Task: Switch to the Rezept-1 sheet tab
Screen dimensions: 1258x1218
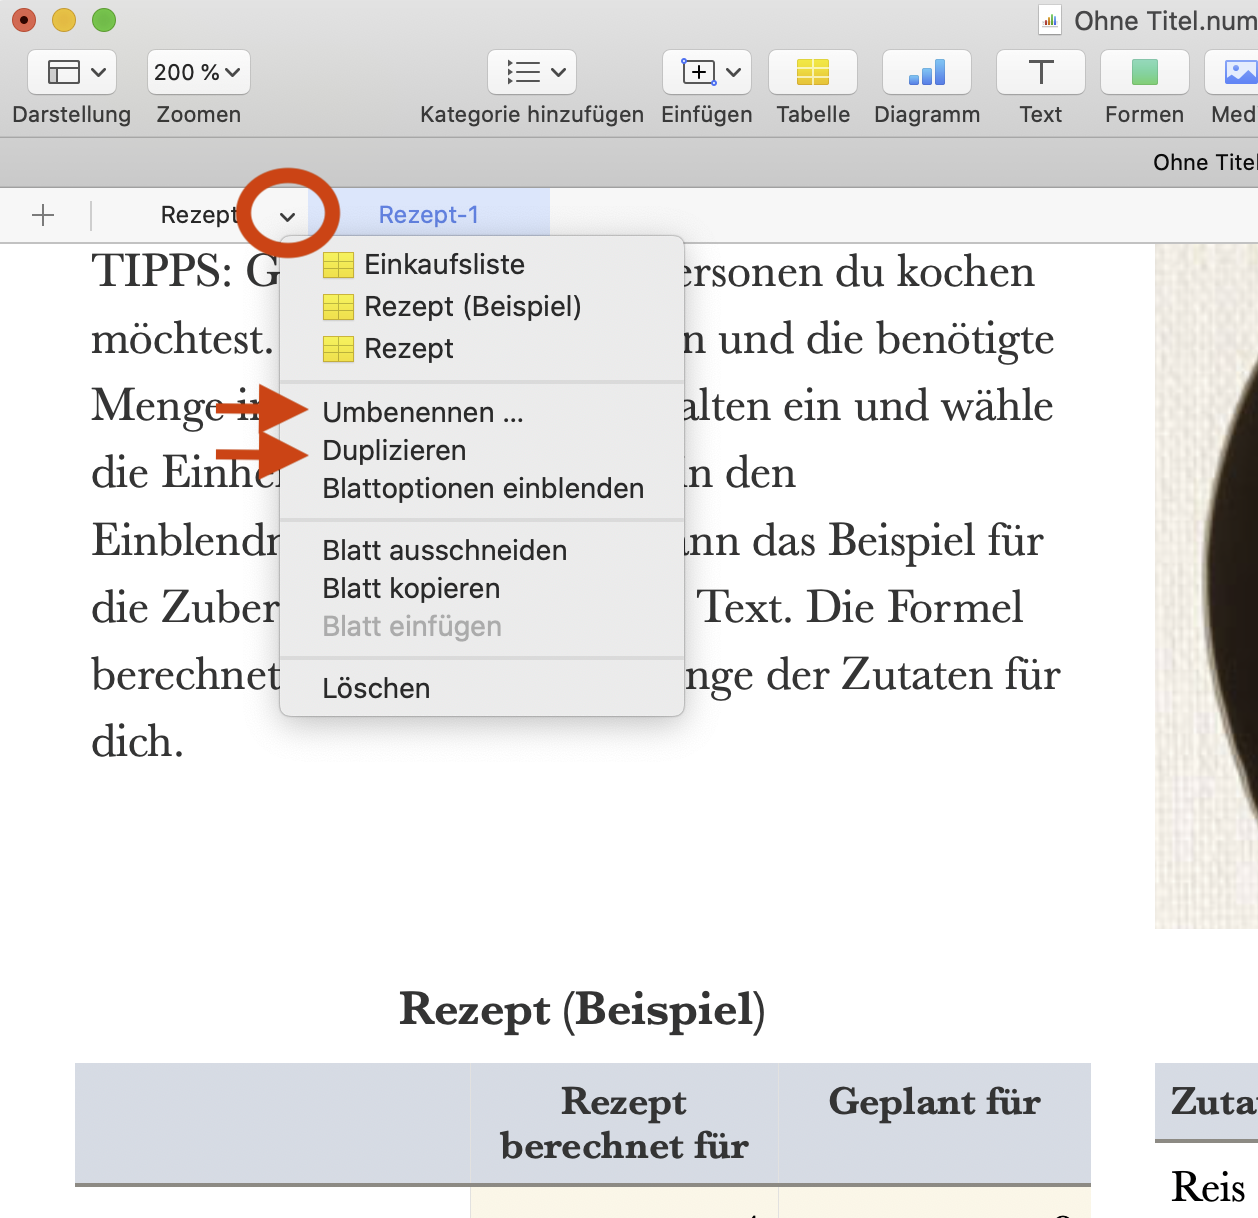Action: [x=428, y=215]
